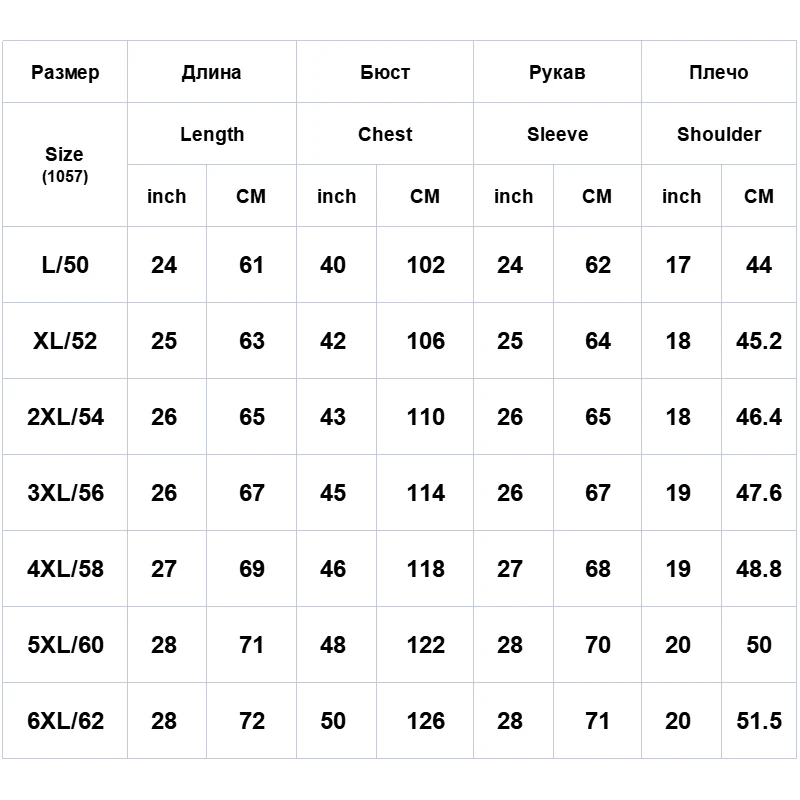Click the Size (1057) header cell
This screenshot has width=800, height=800.
[x=65, y=164]
